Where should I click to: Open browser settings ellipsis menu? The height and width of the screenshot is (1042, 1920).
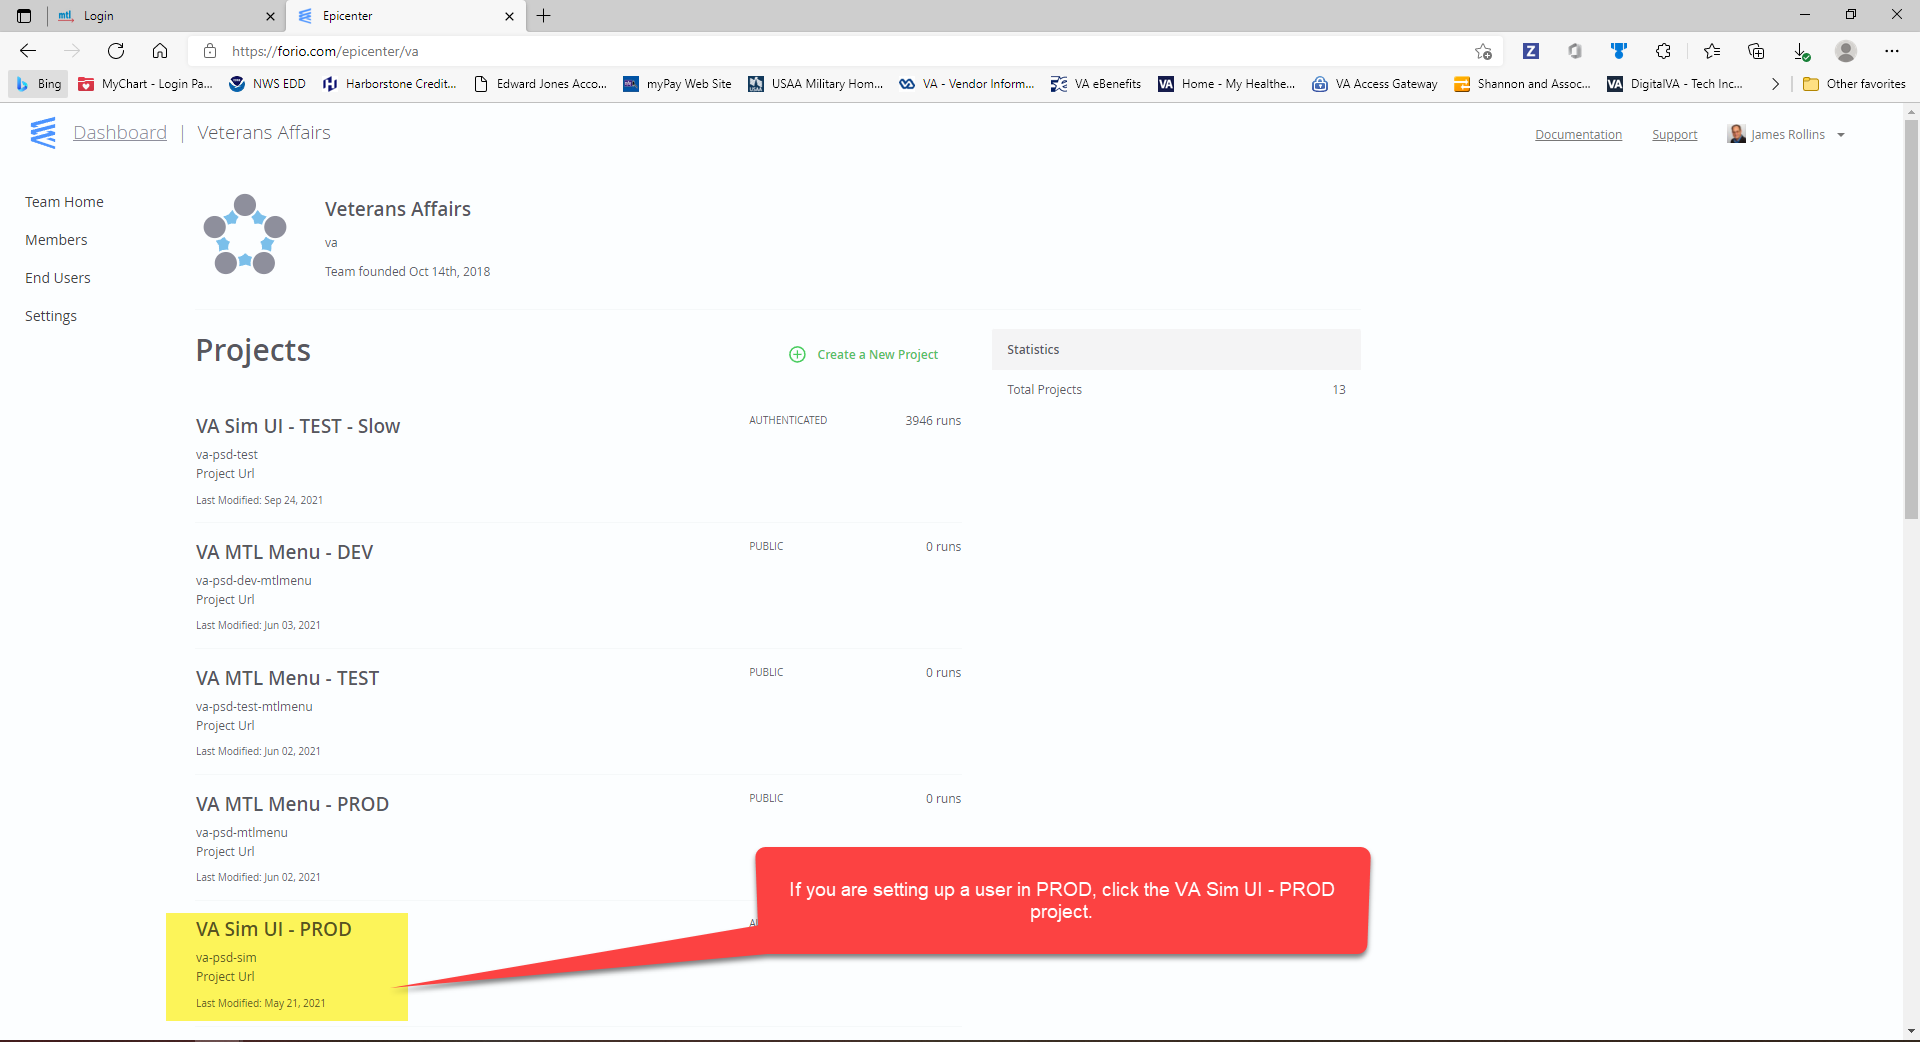pos(1892,51)
